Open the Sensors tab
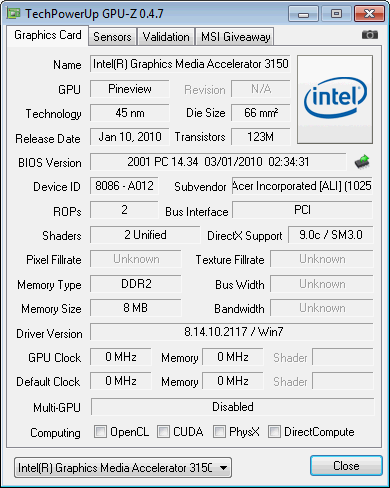This screenshot has width=390, height=488. tap(112, 37)
